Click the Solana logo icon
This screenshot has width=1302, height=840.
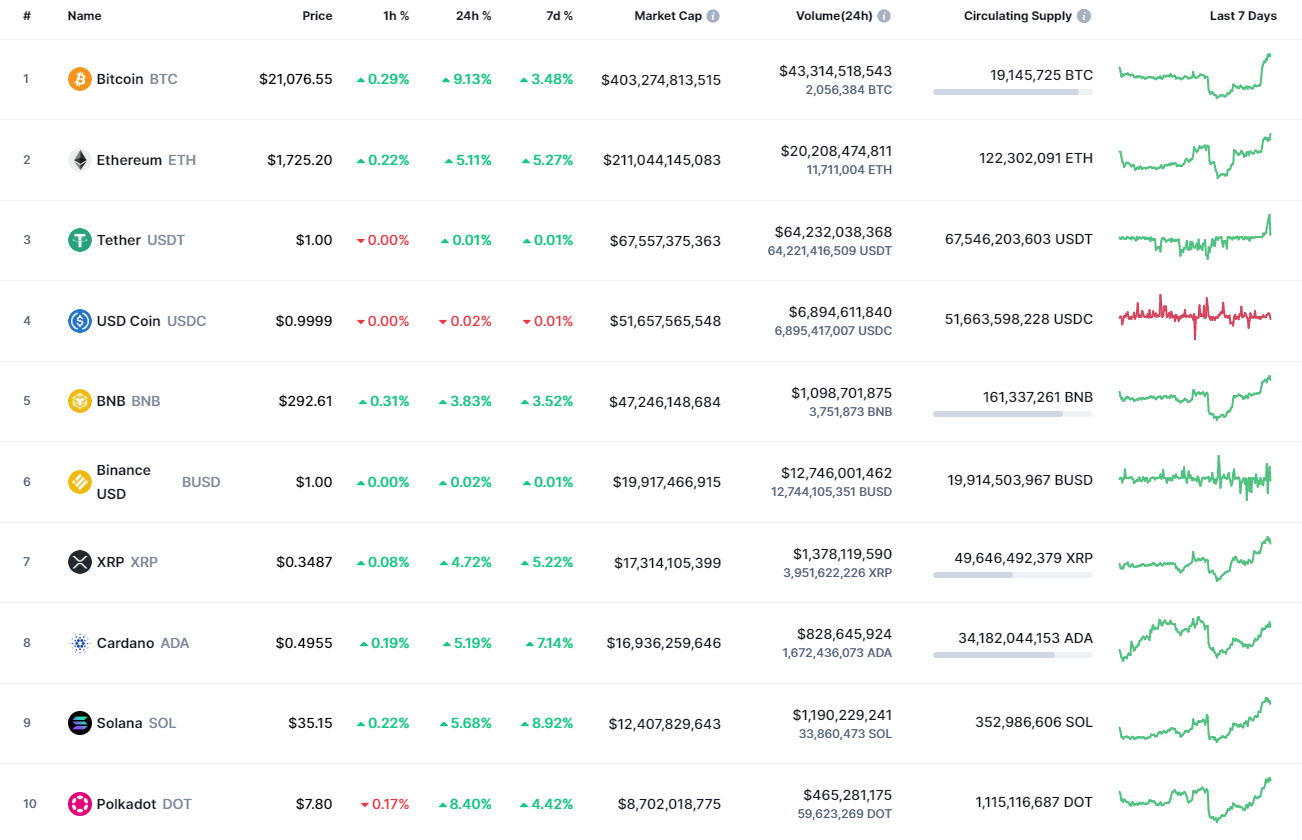(78, 722)
